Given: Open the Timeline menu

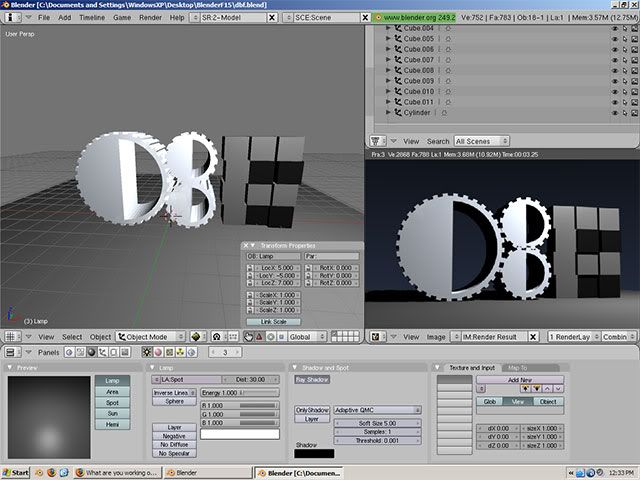Looking at the screenshot, I should click(x=91, y=18).
